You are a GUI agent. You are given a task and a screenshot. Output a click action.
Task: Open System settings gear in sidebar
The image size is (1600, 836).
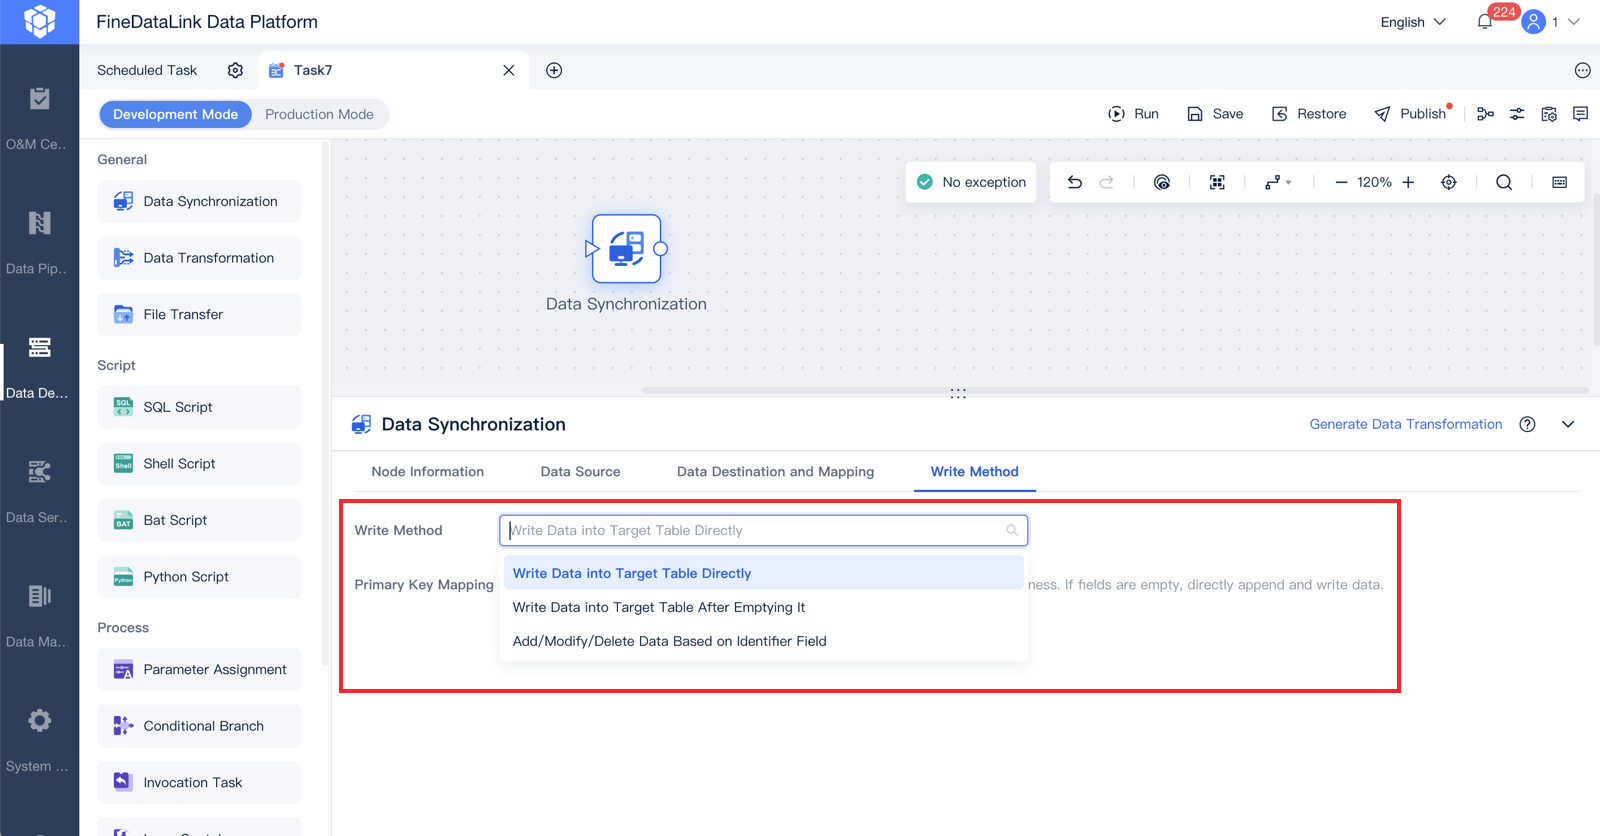point(39,721)
